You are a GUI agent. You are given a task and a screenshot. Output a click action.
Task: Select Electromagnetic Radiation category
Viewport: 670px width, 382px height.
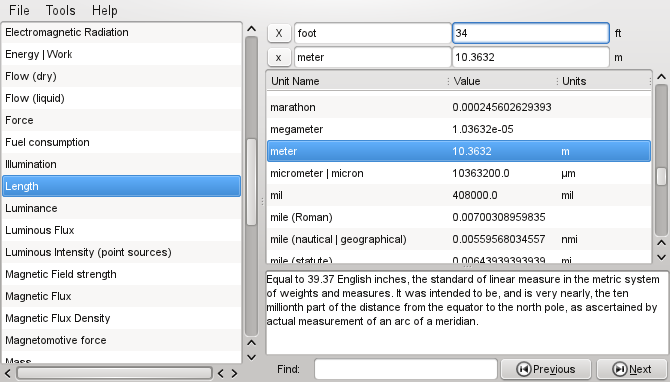pos(121,32)
